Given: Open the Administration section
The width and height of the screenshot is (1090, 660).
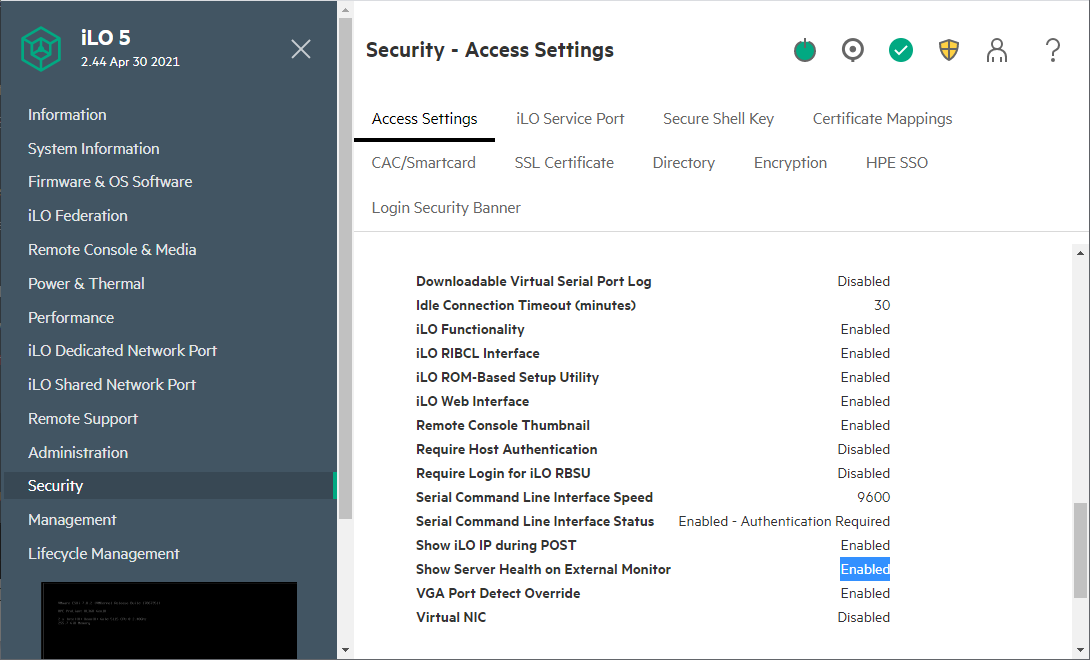Looking at the screenshot, I should click(x=77, y=453).
